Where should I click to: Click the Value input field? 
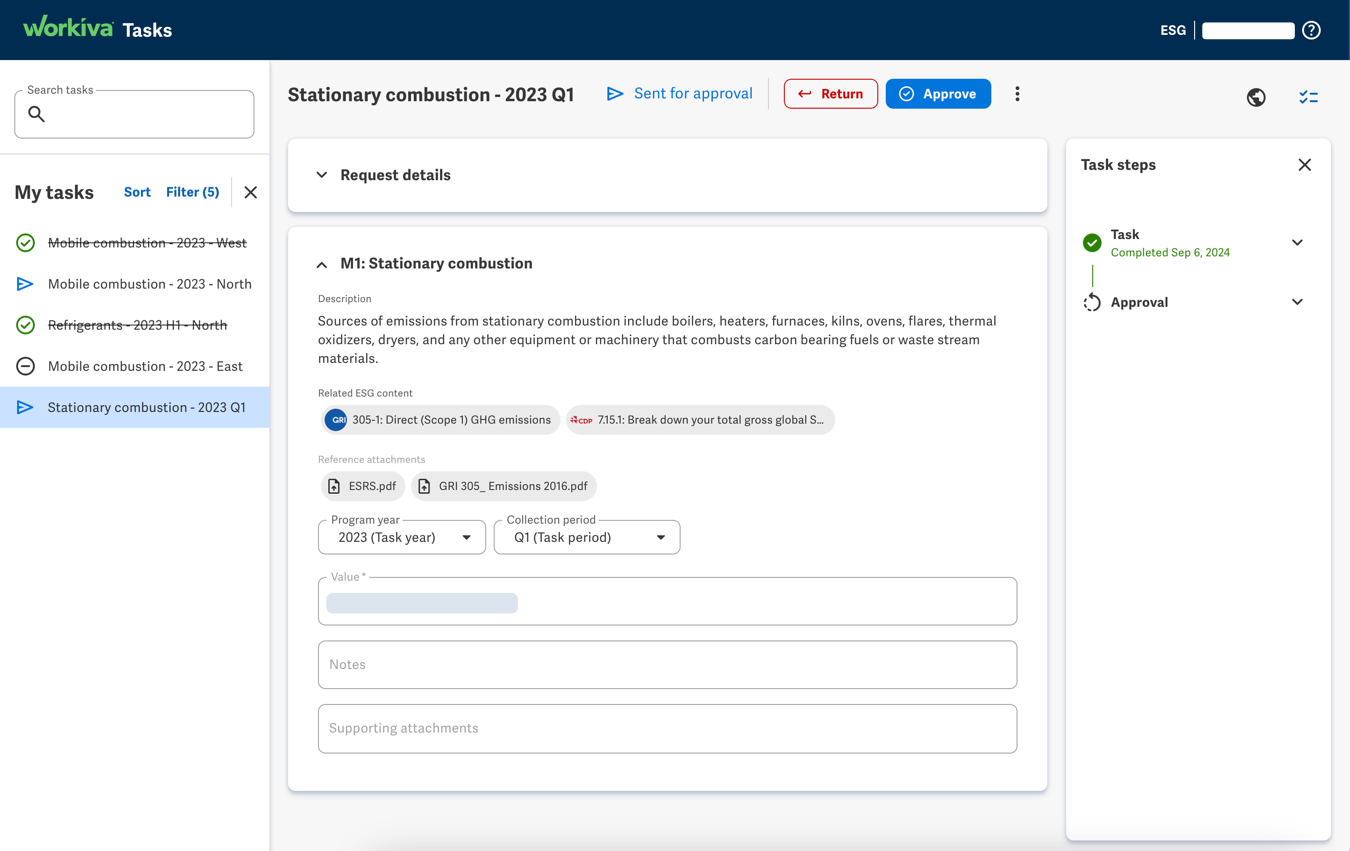tap(667, 601)
